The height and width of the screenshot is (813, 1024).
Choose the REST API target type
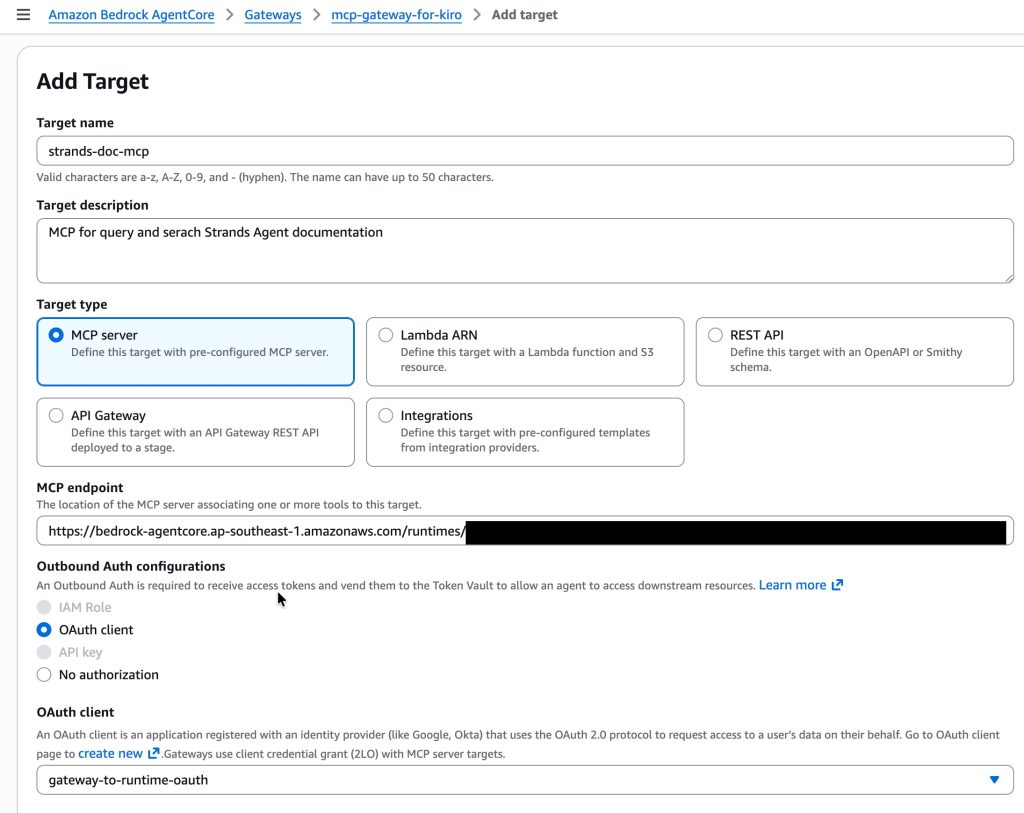pyautogui.click(x=715, y=336)
